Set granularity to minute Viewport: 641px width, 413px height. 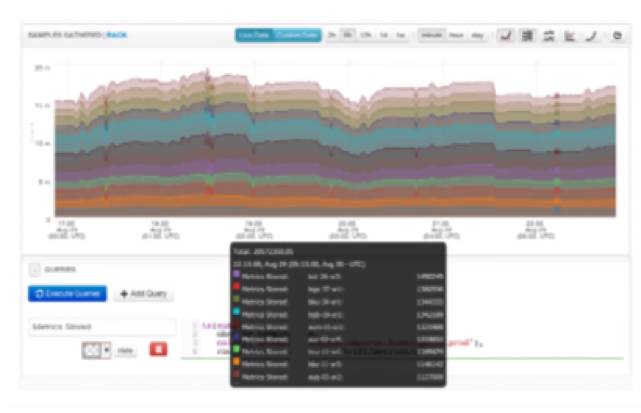pos(432,35)
